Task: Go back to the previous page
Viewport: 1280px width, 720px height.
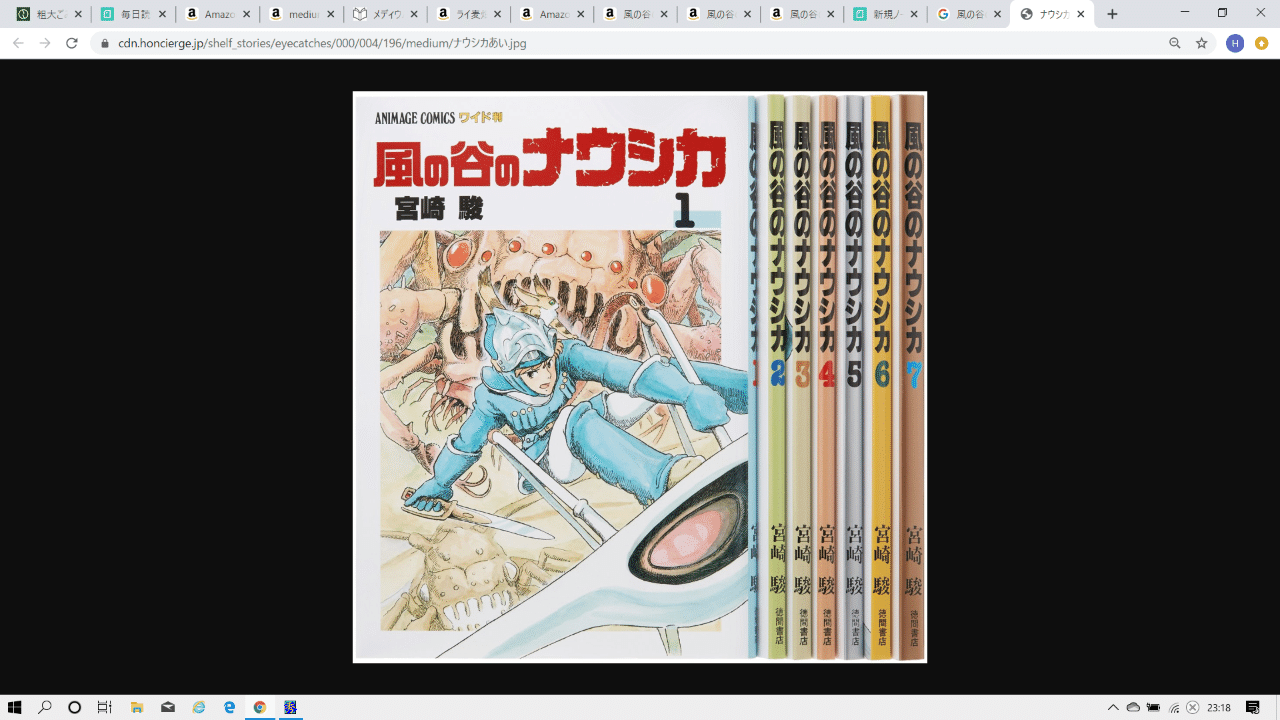Action: (18, 43)
